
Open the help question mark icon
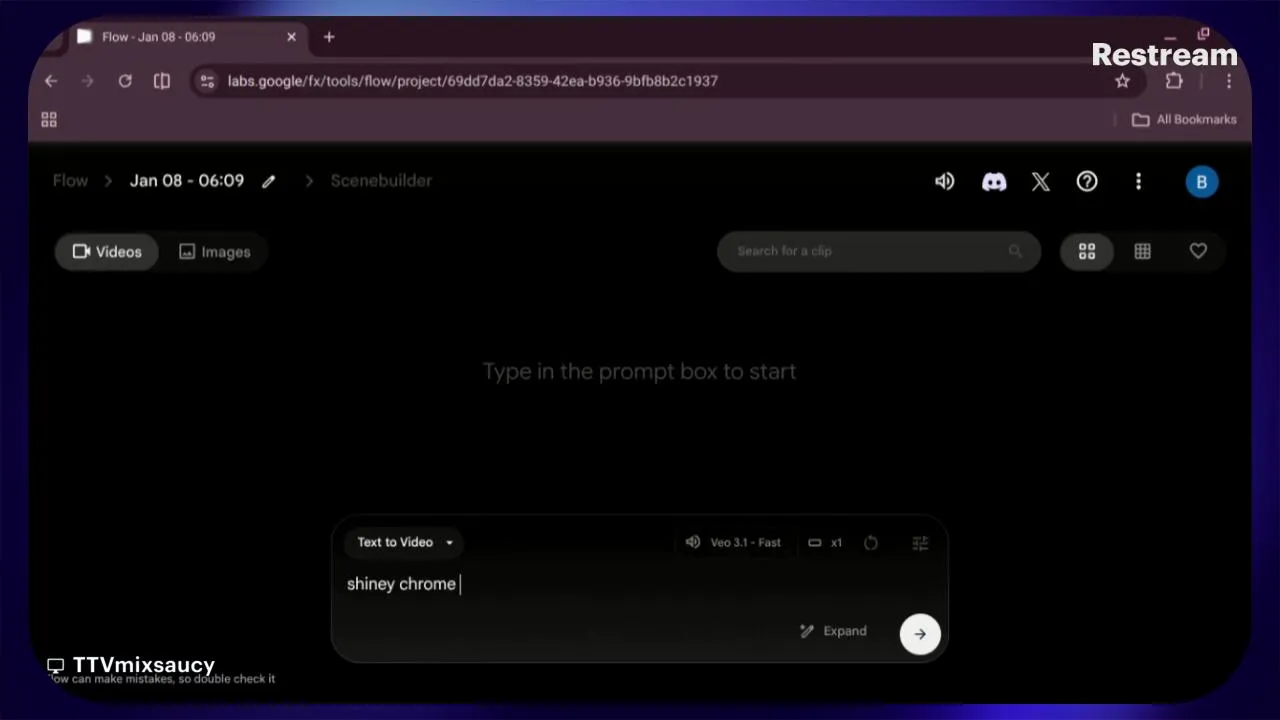point(1087,181)
